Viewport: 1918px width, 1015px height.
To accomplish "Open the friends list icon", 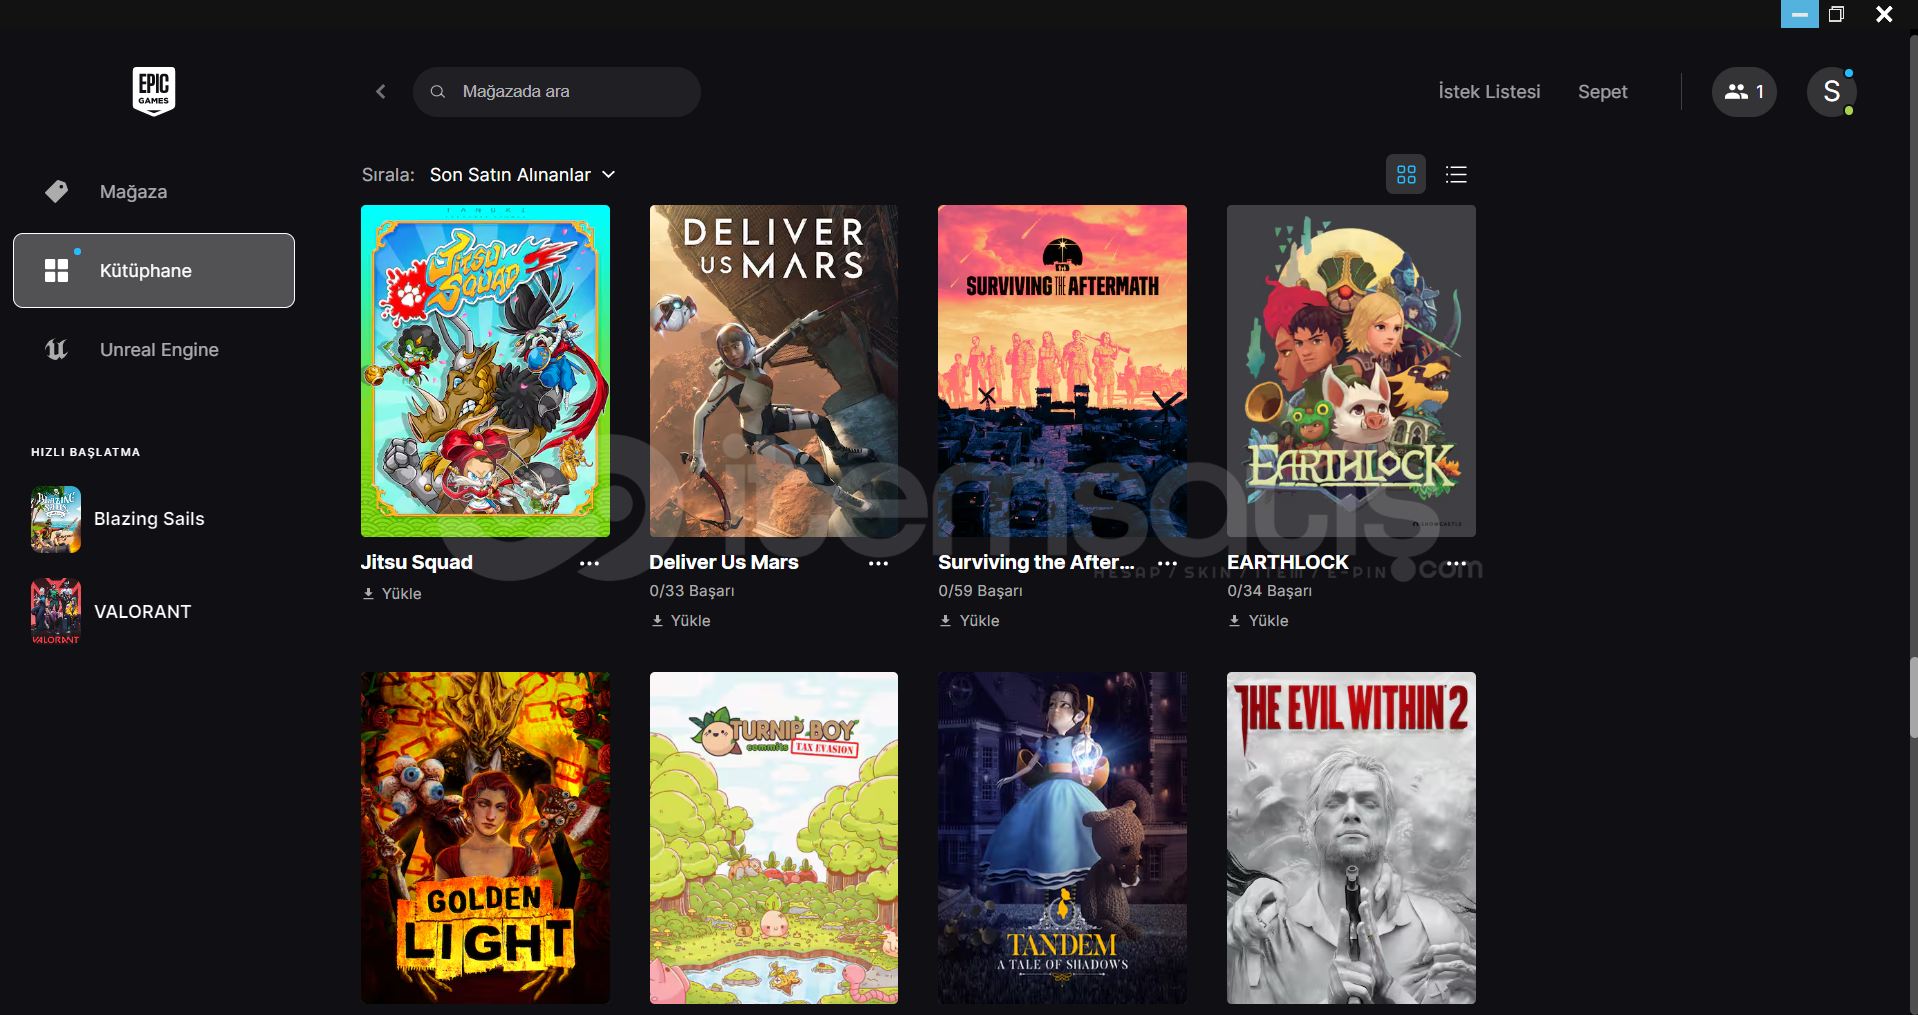I will click(x=1744, y=91).
